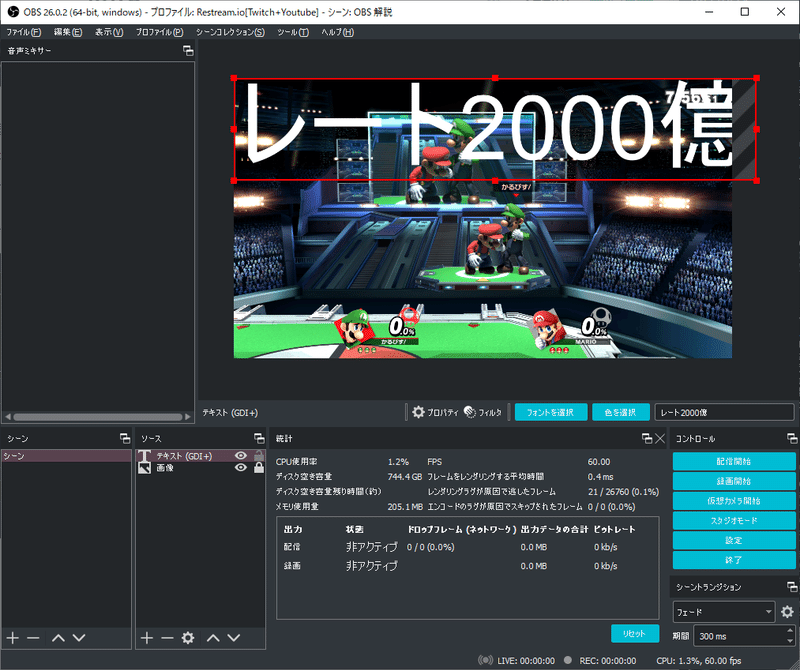This screenshot has height=670, width=800.
Task: Select the テキスト (GDI+) source row
Action: tap(201, 456)
